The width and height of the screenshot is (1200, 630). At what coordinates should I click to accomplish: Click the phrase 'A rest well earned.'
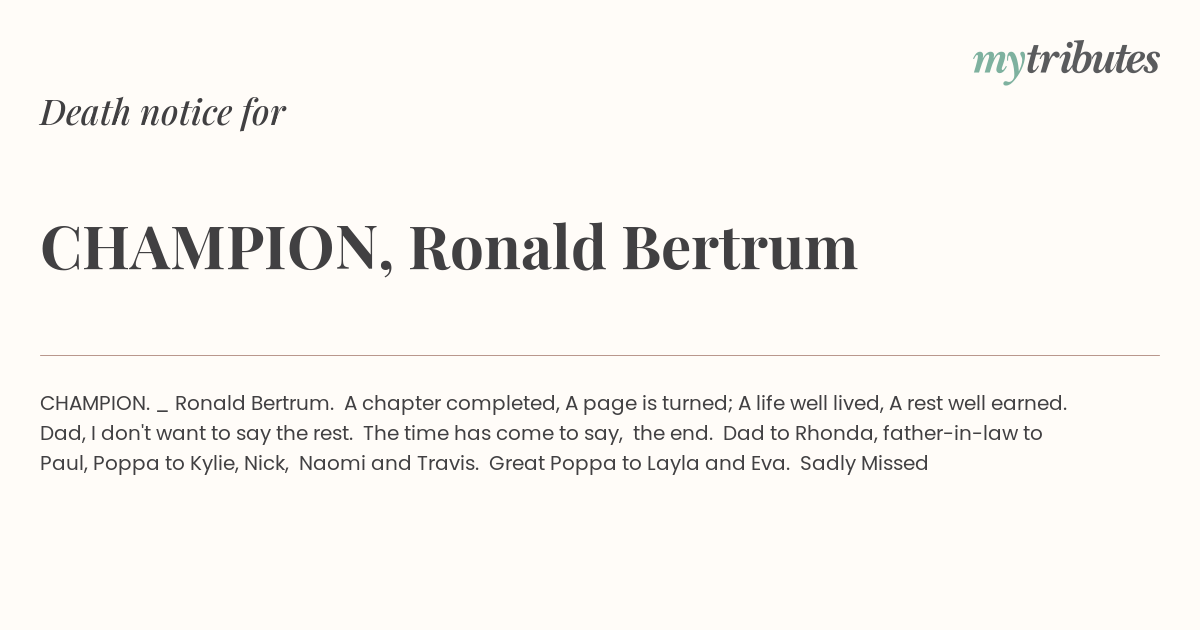[x=978, y=404]
